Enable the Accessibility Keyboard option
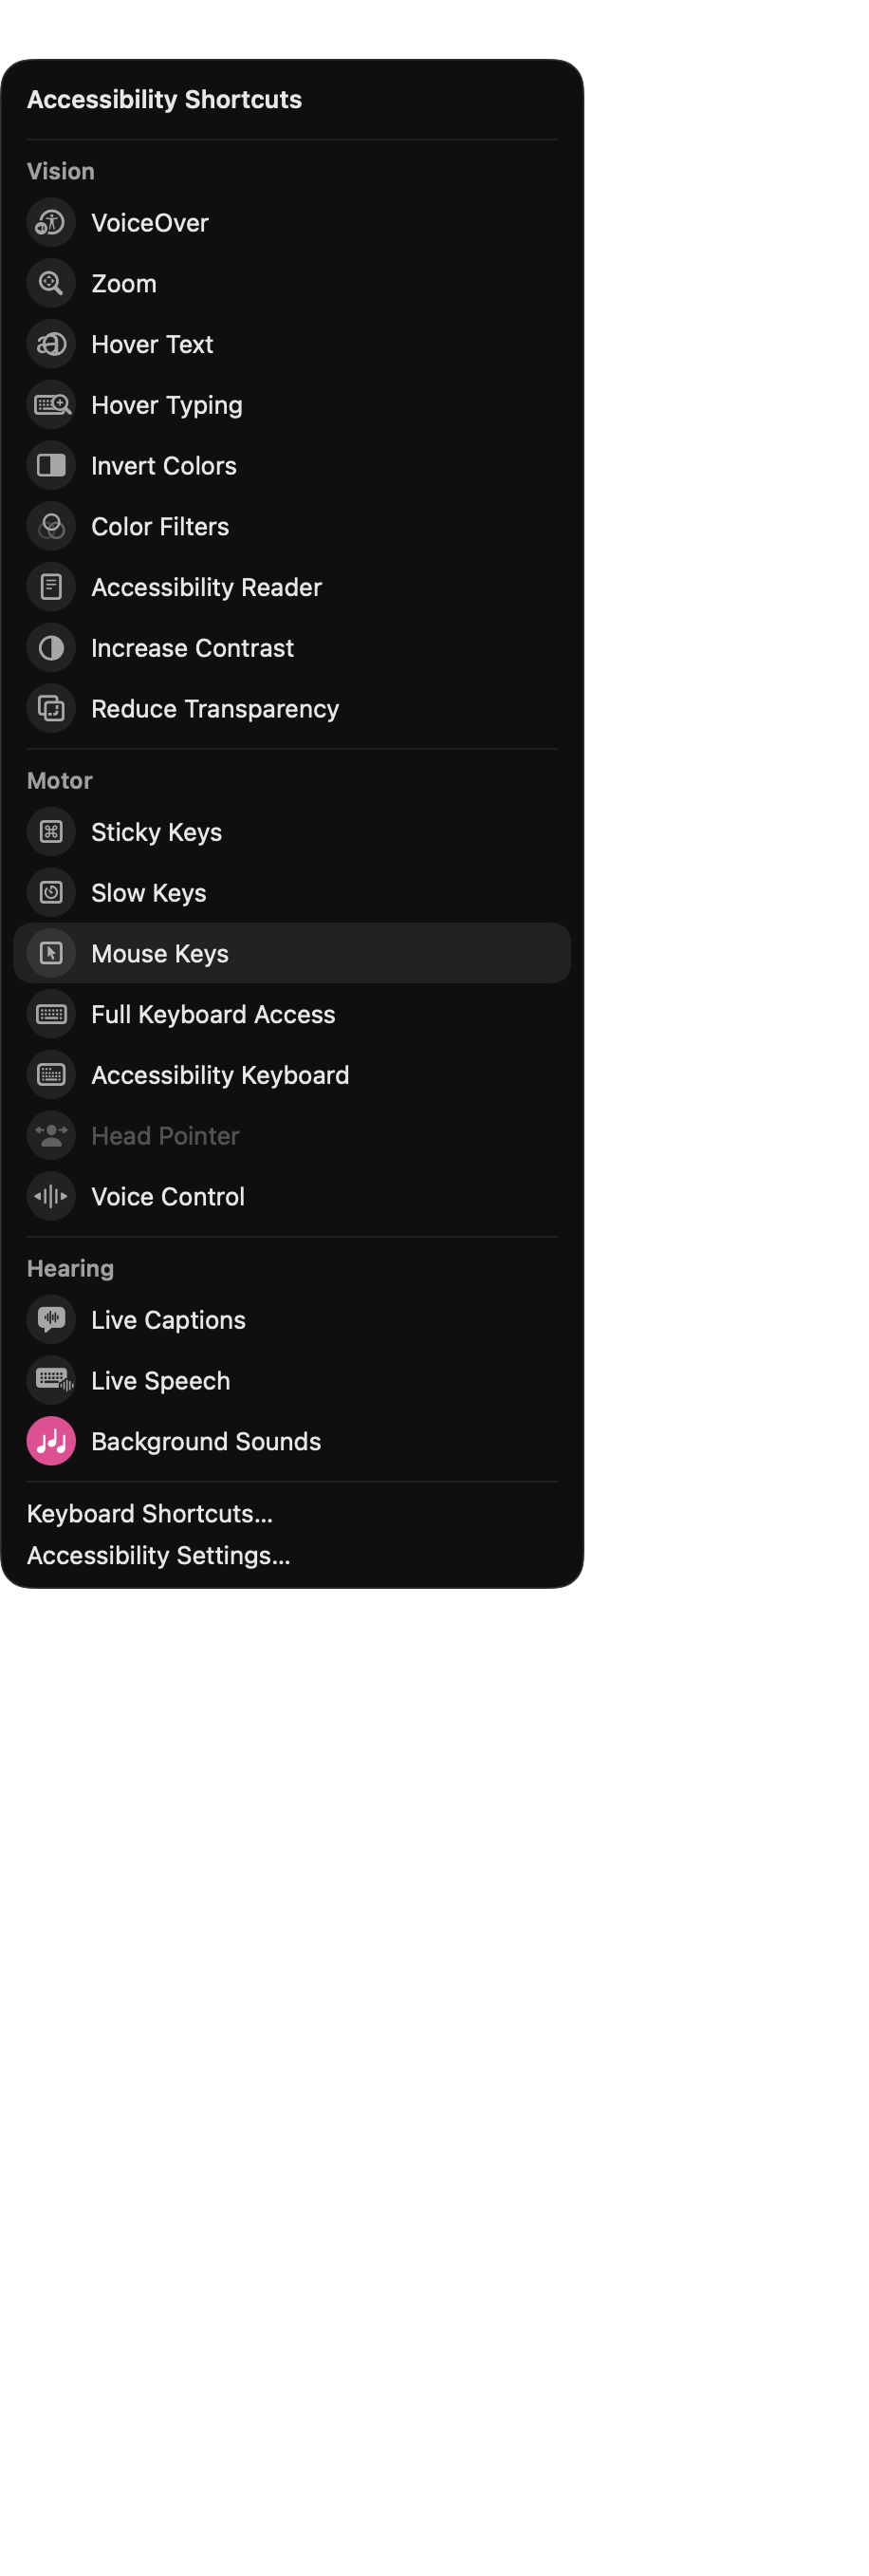Viewport: 869px width, 2576px height. pos(292,1076)
